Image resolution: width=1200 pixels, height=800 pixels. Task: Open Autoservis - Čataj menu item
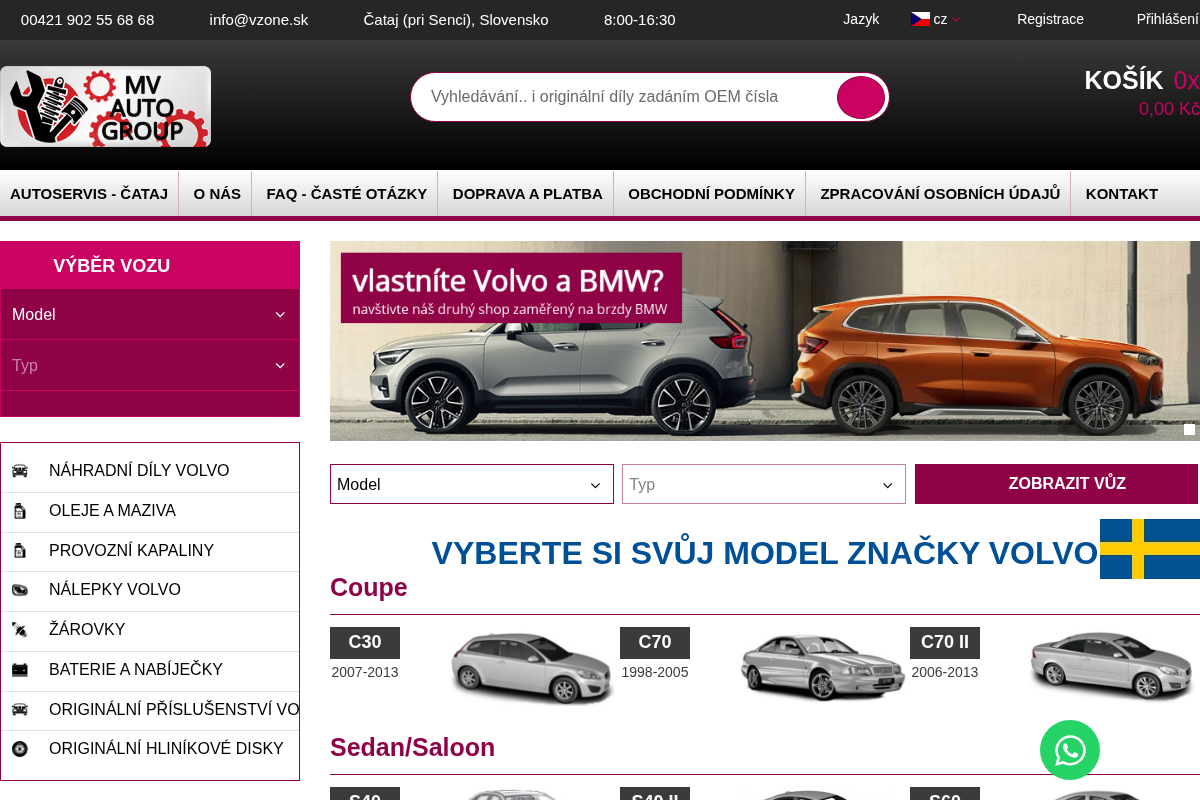[x=89, y=194]
